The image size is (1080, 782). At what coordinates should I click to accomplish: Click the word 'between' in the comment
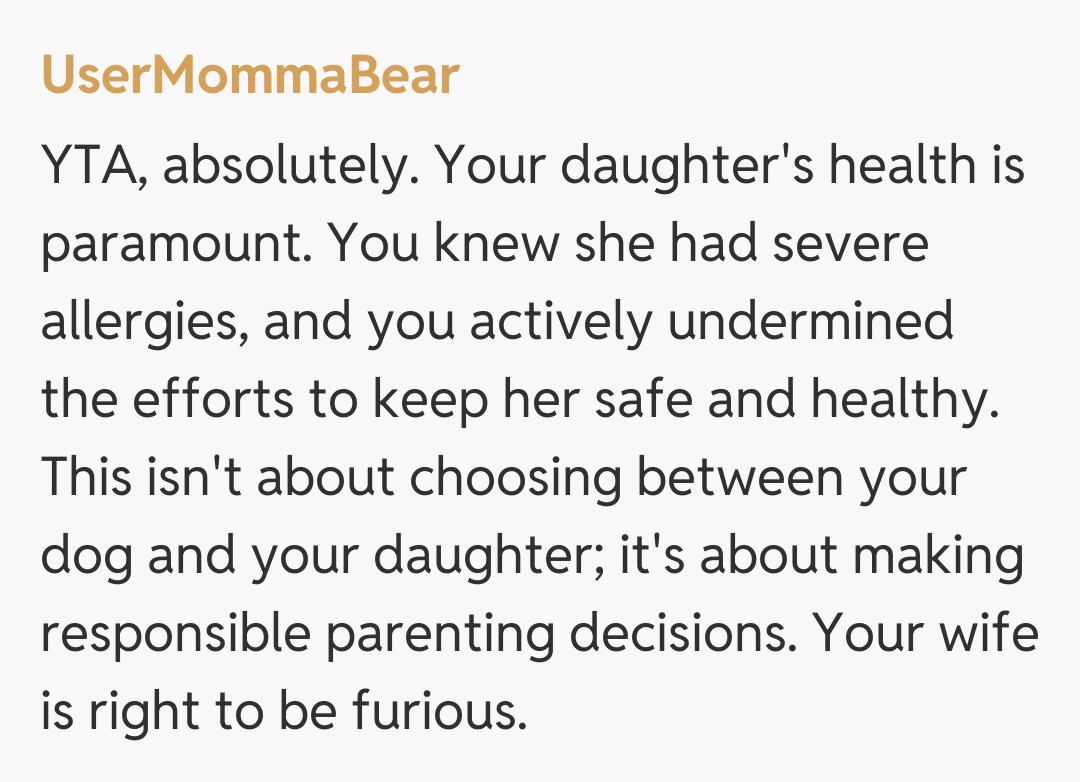click(x=736, y=478)
